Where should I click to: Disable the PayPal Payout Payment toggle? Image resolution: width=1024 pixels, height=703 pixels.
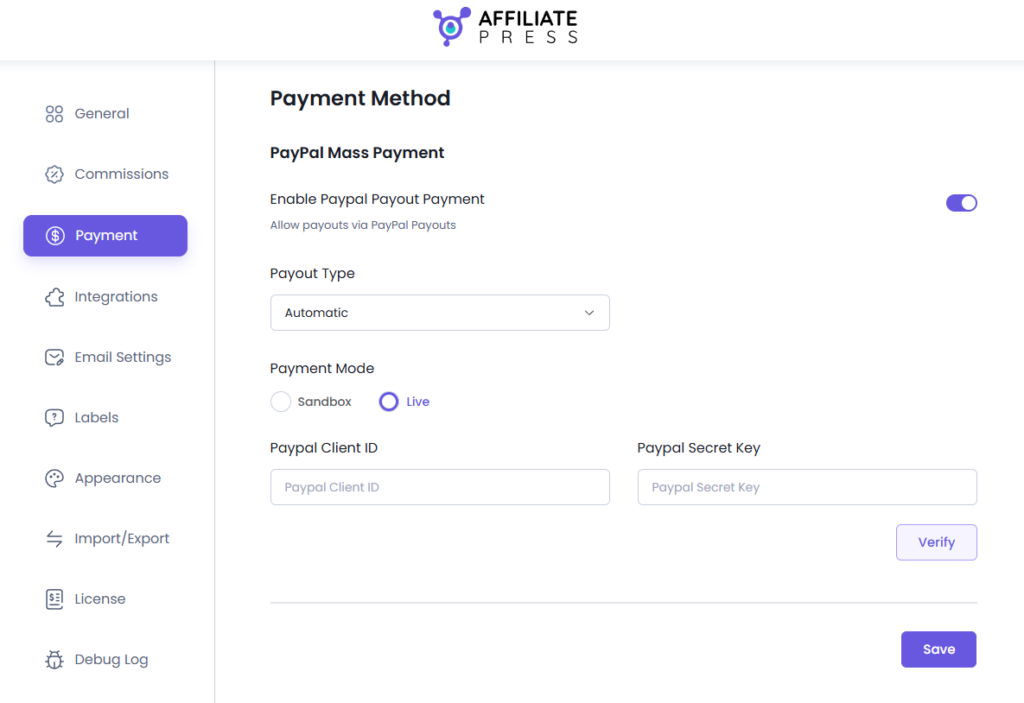(961, 203)
